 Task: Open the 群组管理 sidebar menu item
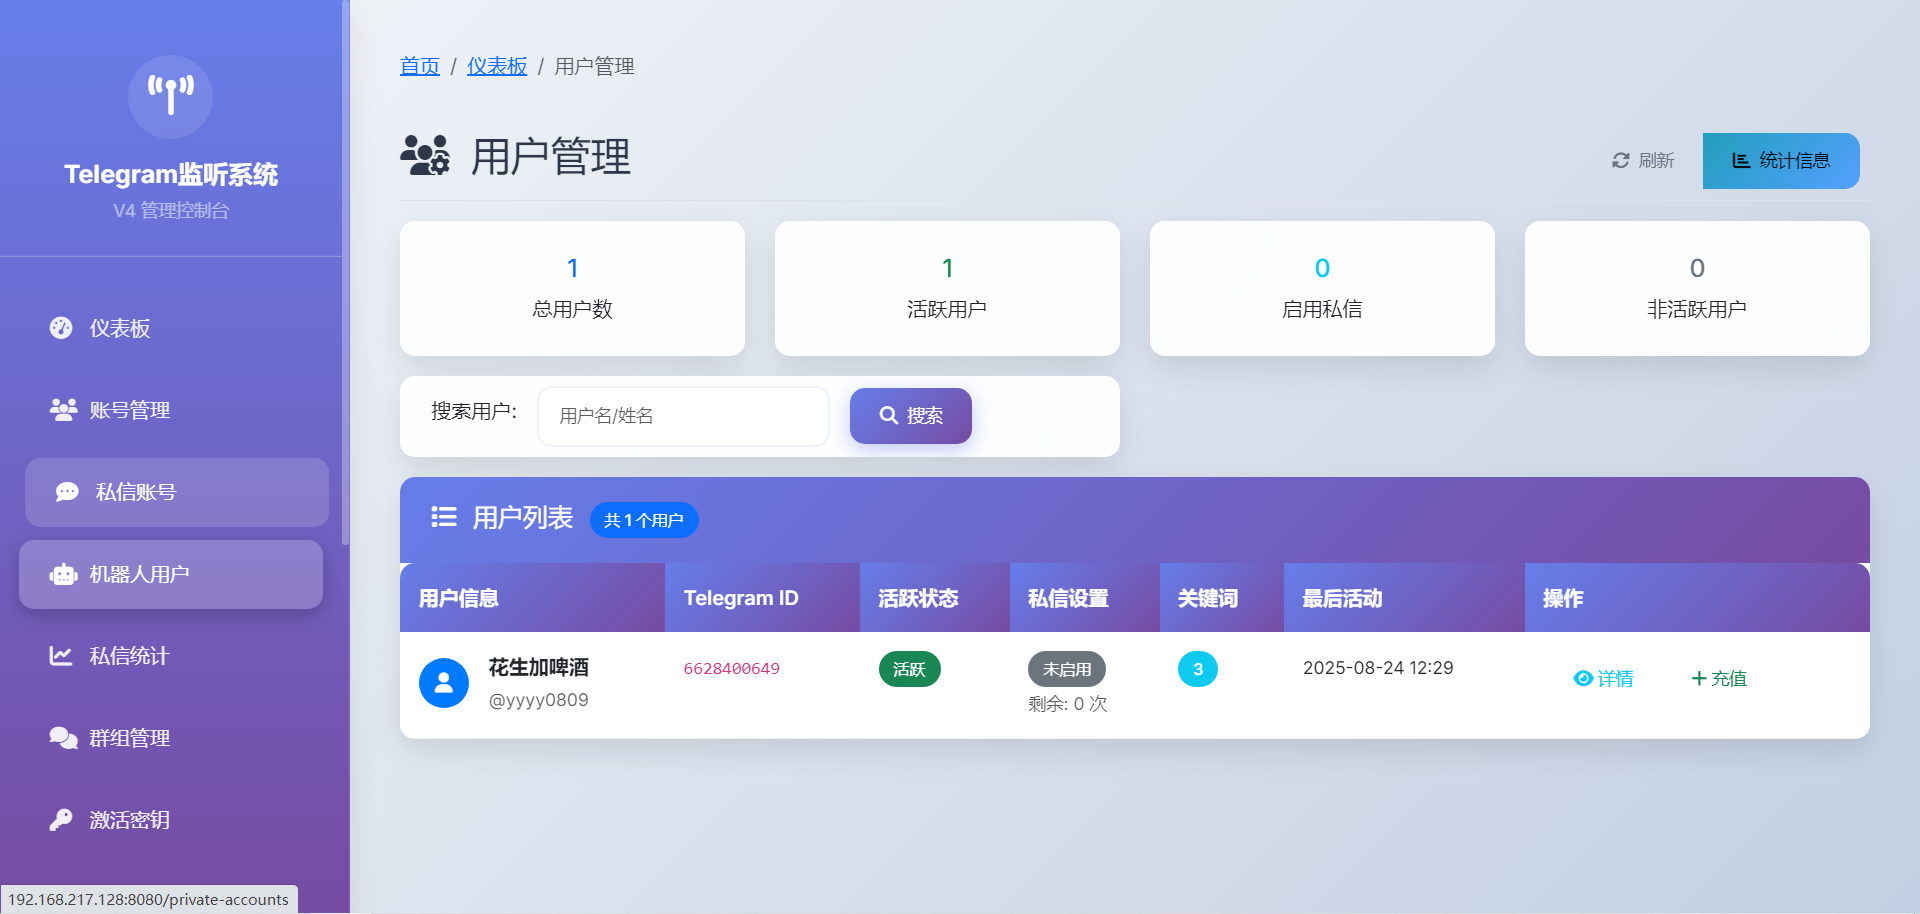pyautogui.click(x=130, y=738)
